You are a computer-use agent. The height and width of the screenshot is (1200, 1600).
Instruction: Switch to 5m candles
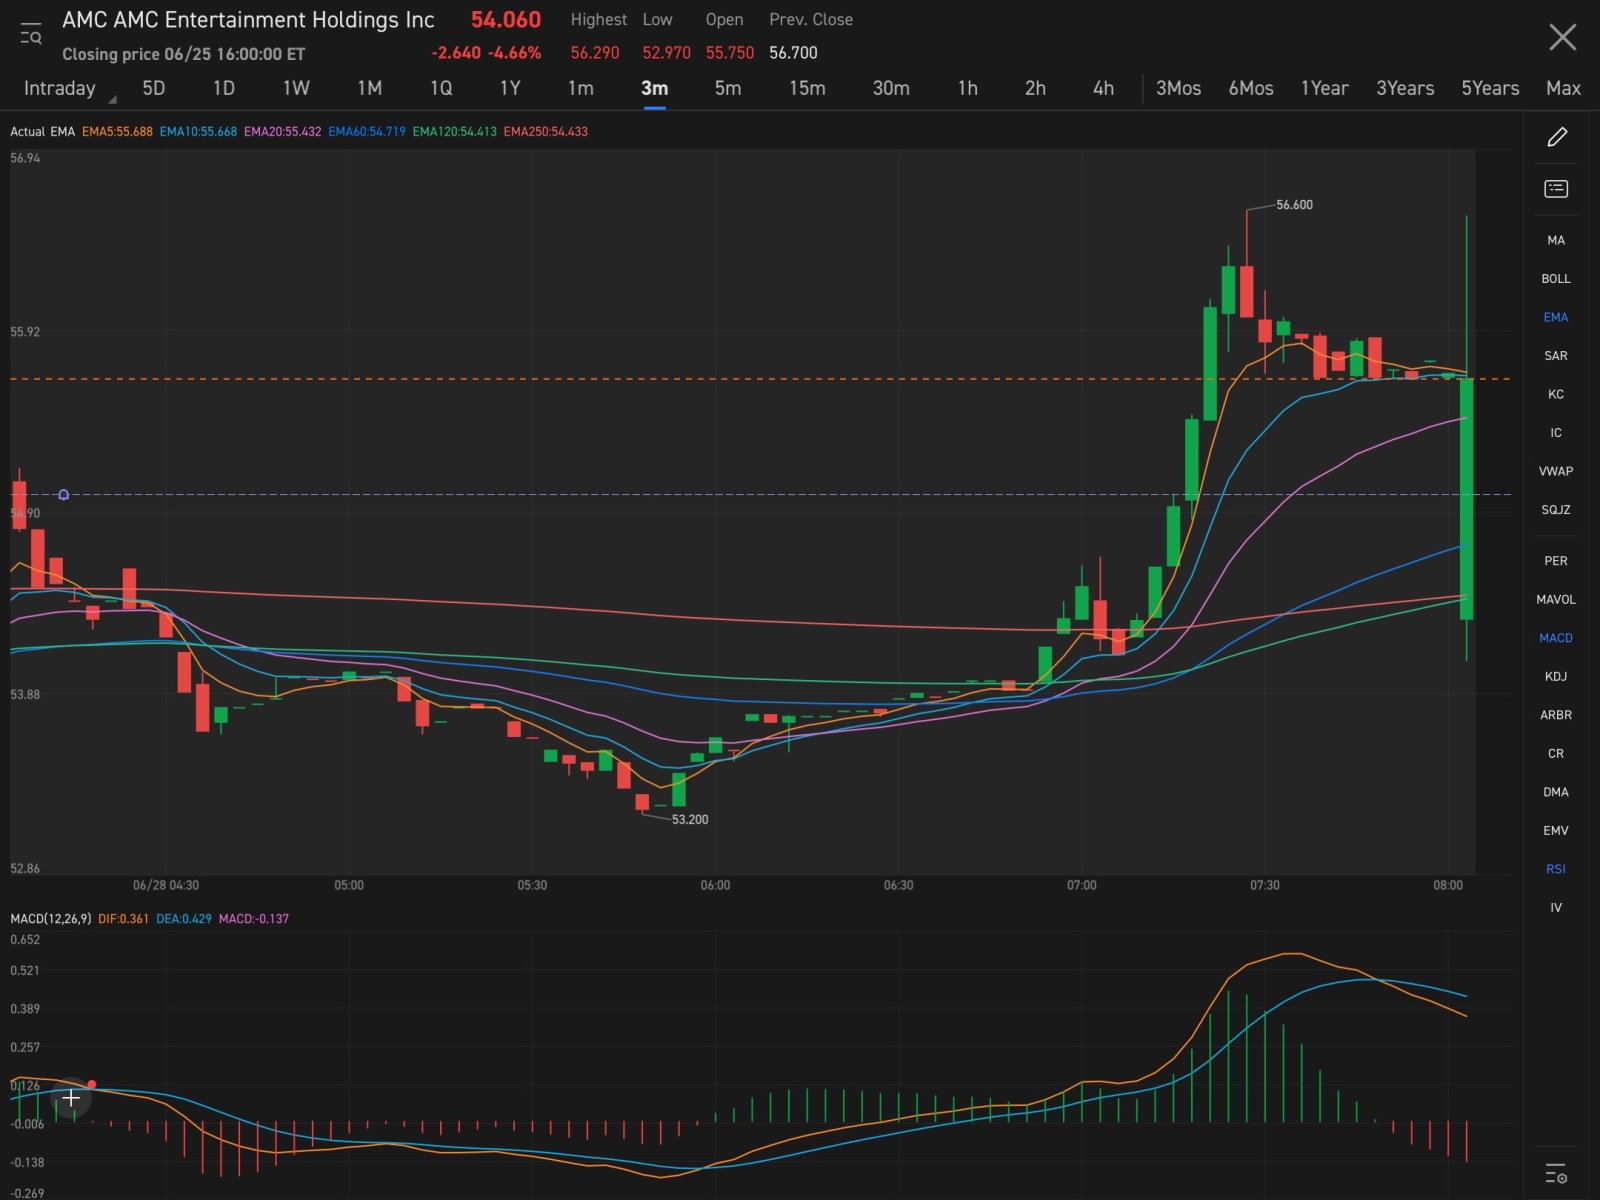pyautogui.click(x=727, y=88)
